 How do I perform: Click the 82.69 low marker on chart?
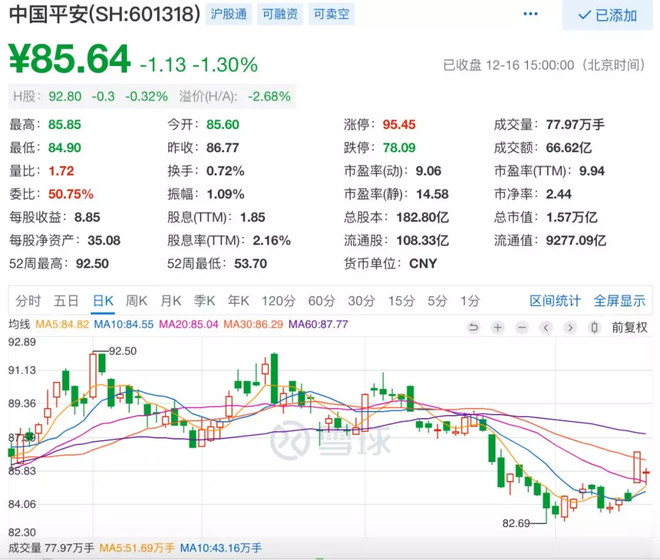click(516, 523)
